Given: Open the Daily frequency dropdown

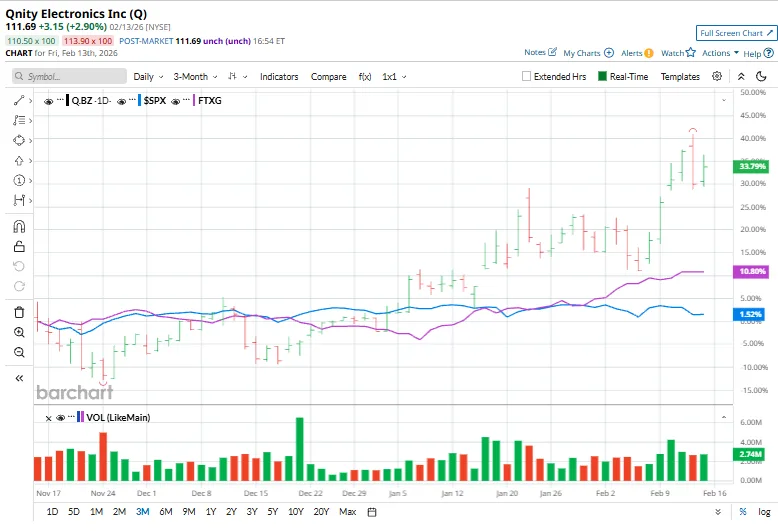Looking at the screenshot, I should point(148,77).
